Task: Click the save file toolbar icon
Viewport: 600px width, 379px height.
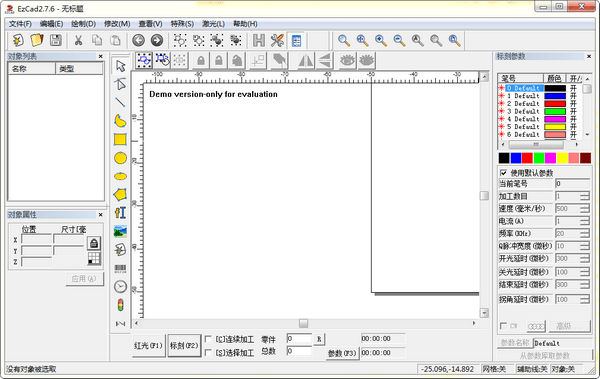Action: [x=56, y=40]
